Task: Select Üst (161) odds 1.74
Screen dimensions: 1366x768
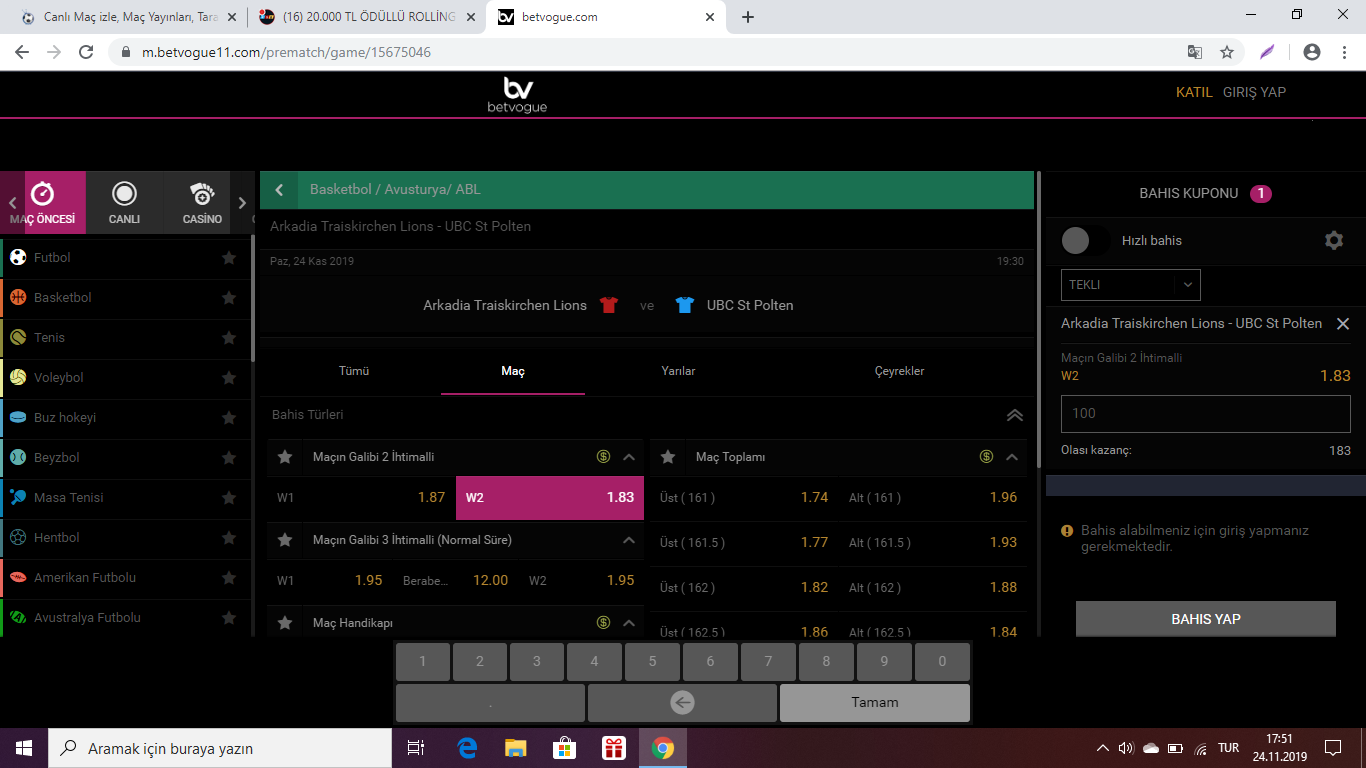Action: coord(745,497)
